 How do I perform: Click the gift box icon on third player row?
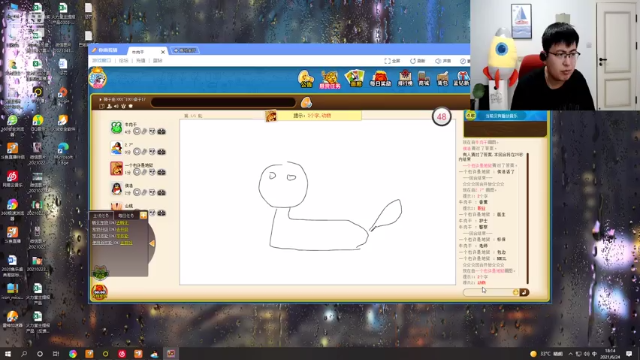point(162,172)
